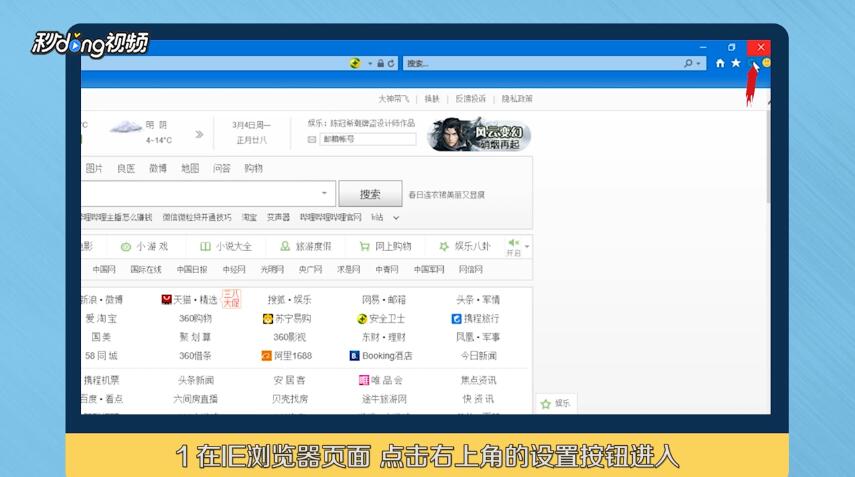The image size is (855, 477).
Task: Open the 360影视 link
Action: (x=290, y=337)
